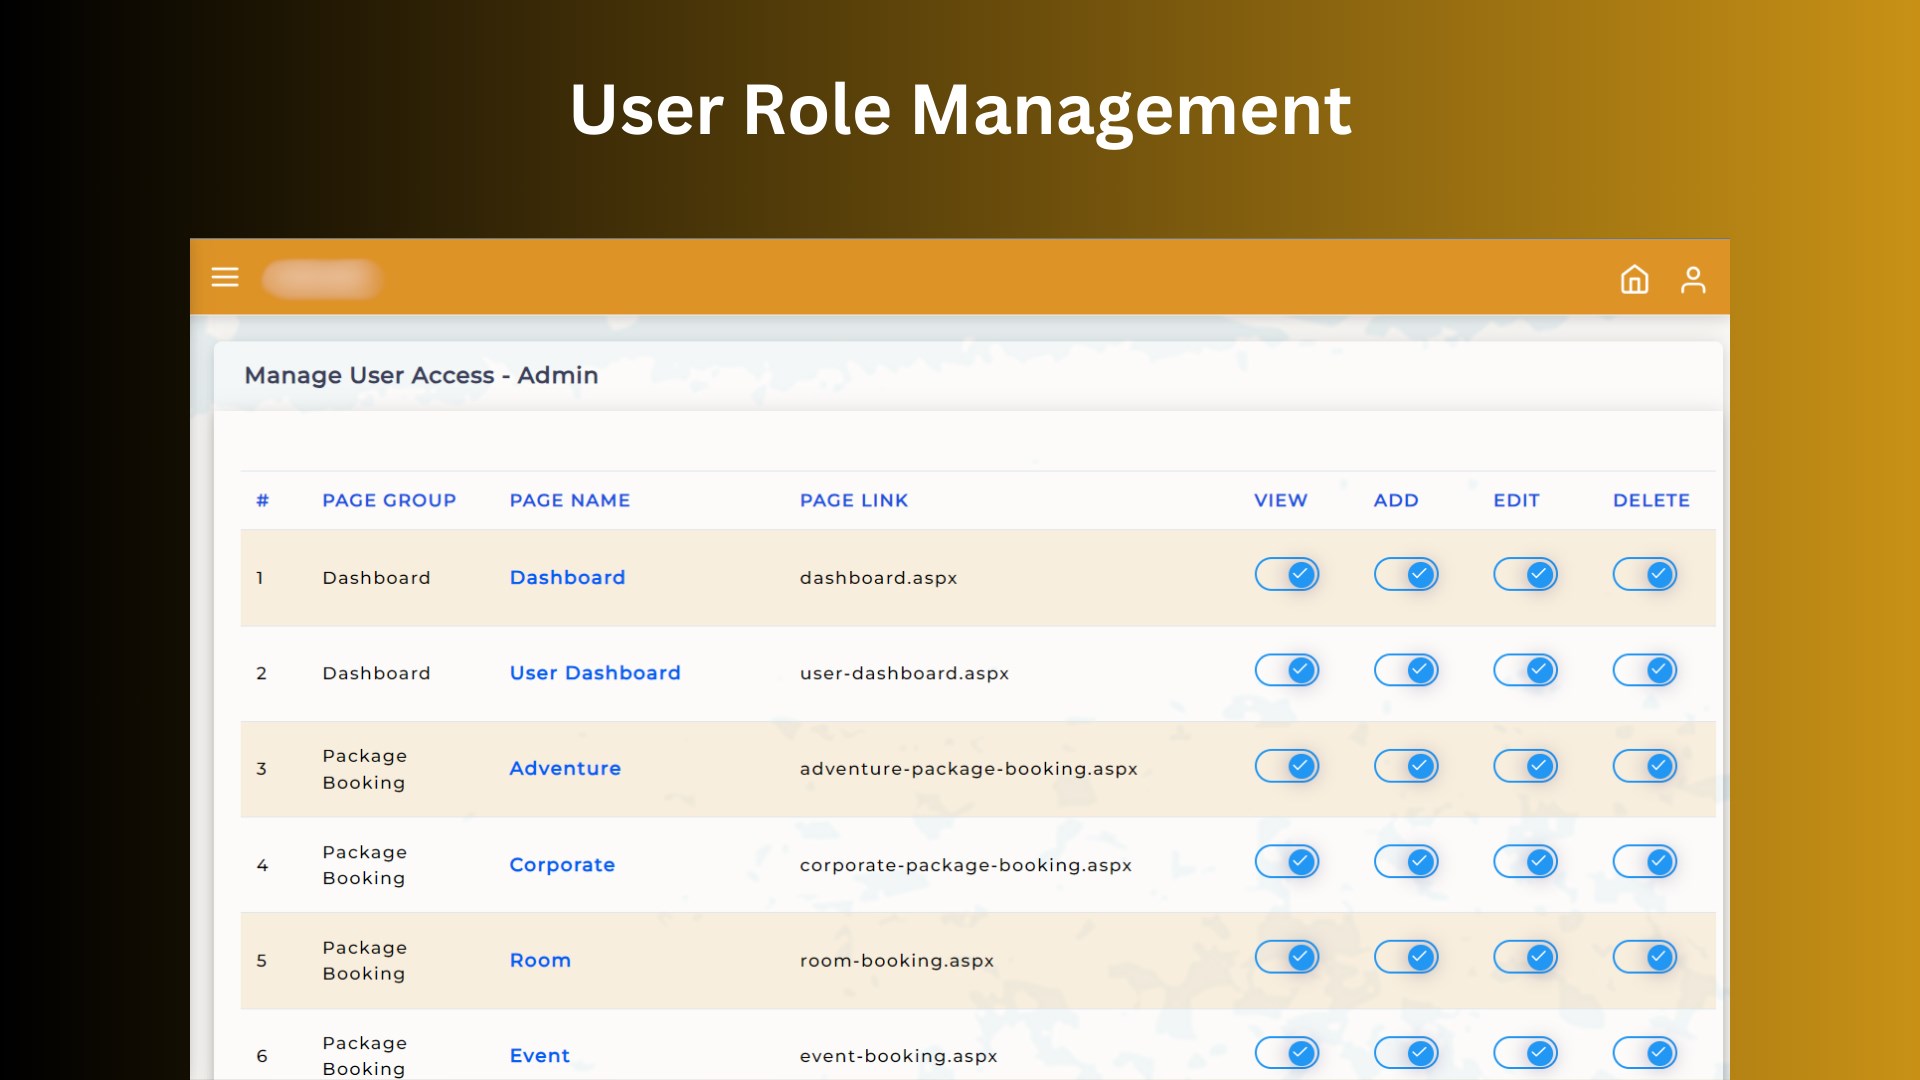Open the hamburger navigation menu
The image size is (1920, 1080).
224,277
